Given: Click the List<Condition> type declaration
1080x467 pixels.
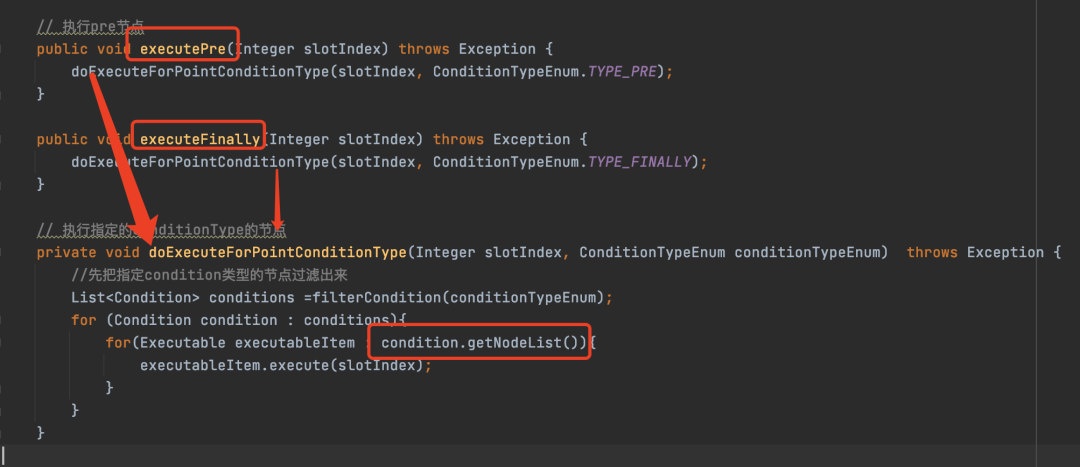Looking at the screenshot, I should (x=136, y=298).
